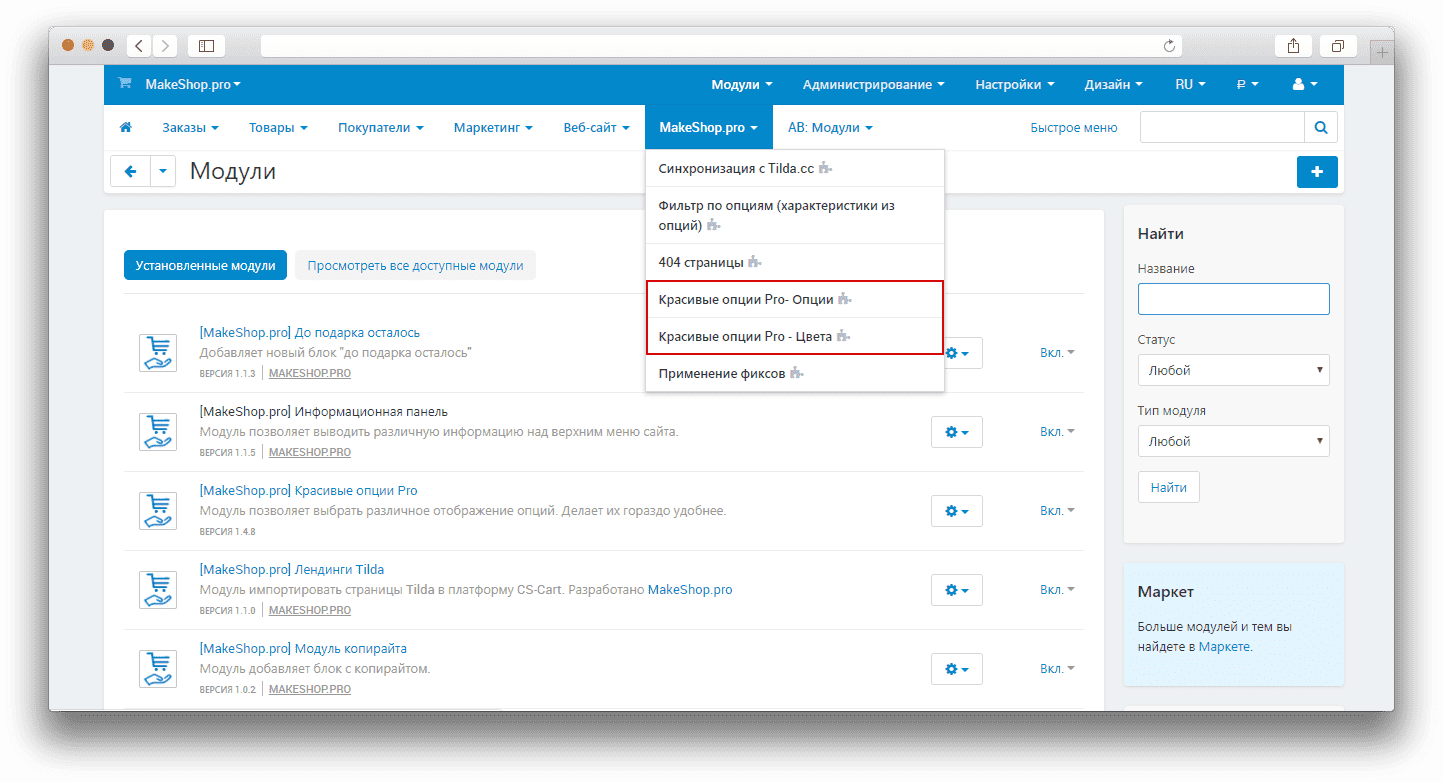Open the gear menu for Лендинги Tilda
This screenshot has width=1443, height=782.
point(957,590)
